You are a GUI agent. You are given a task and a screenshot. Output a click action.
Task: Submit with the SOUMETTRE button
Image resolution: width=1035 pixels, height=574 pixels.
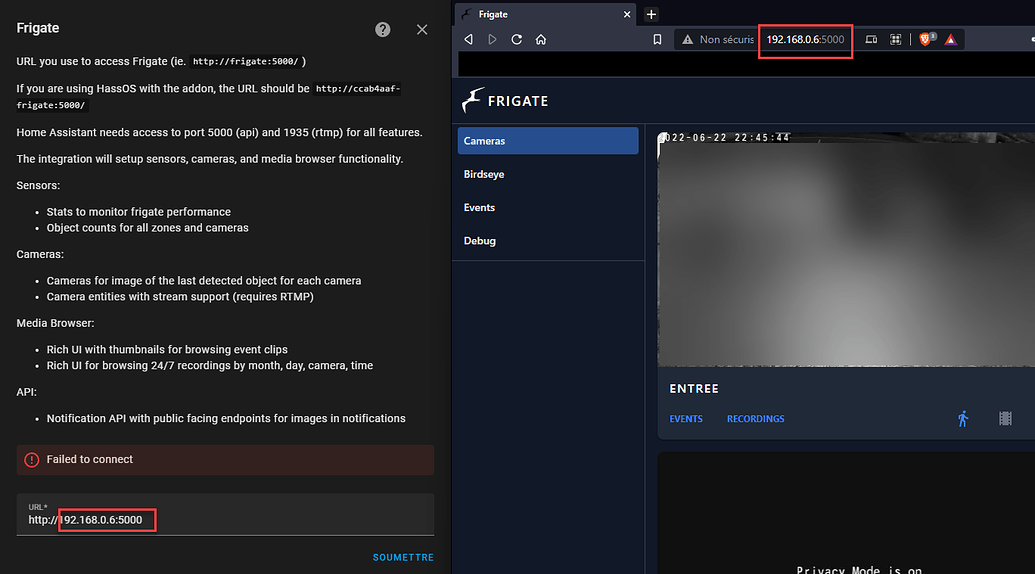[403, 558]
